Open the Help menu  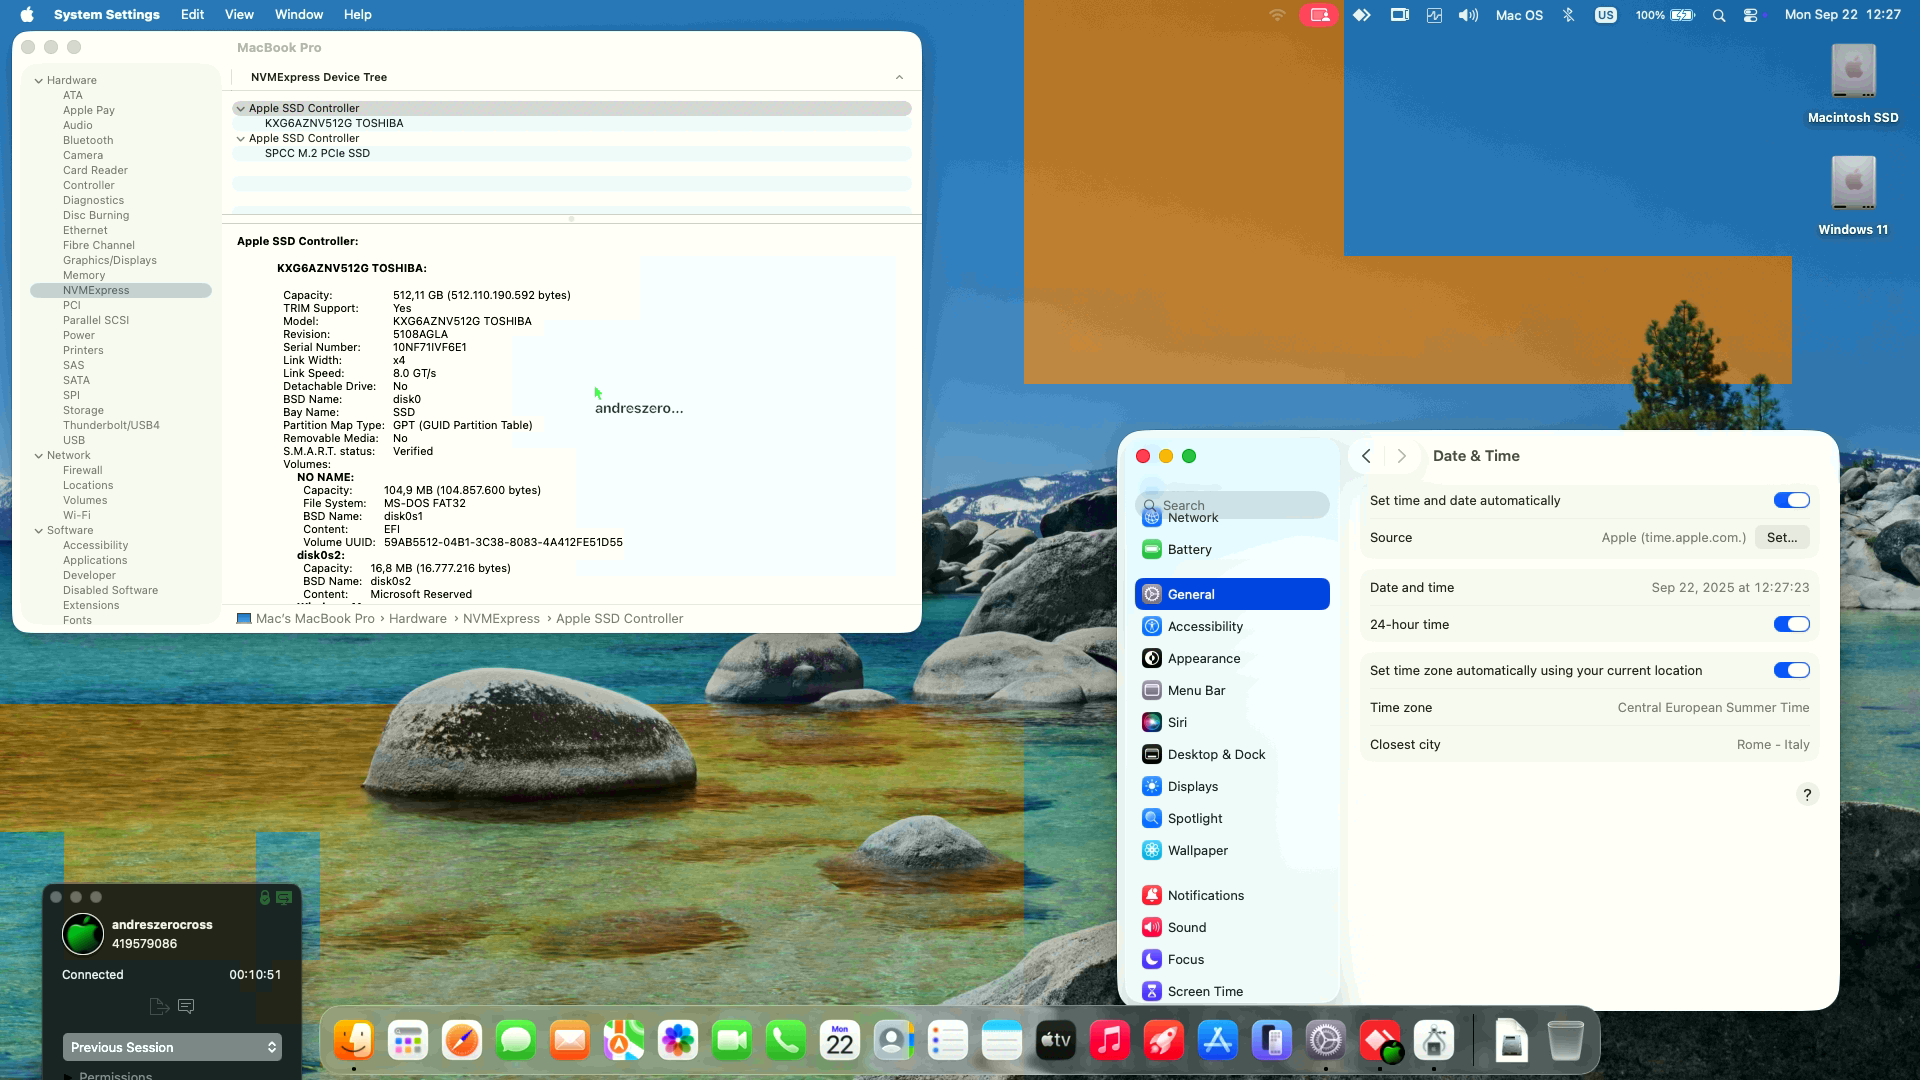pos(357,15)
